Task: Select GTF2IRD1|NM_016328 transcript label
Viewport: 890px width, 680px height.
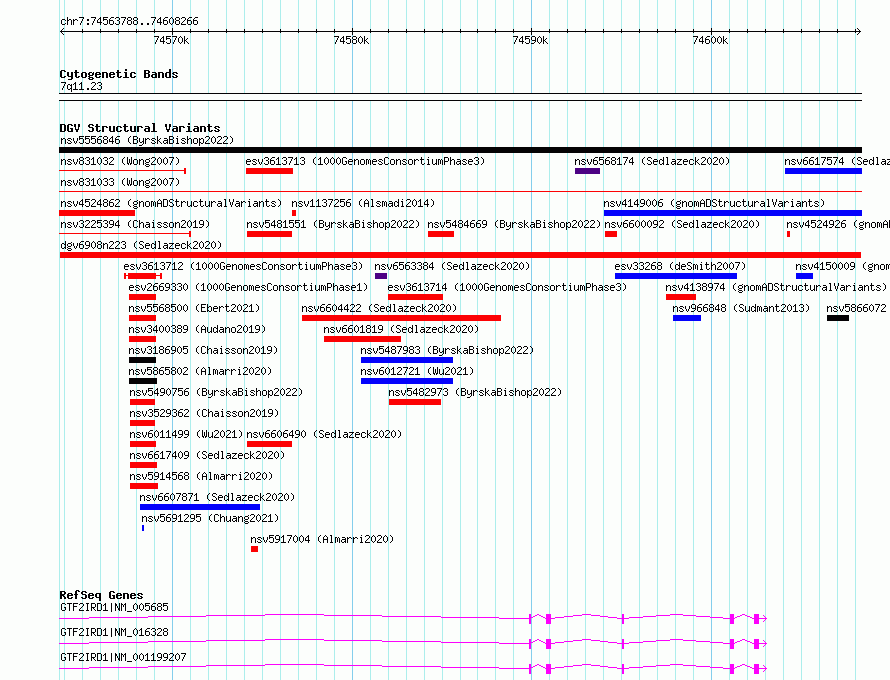Action: click(114, 632)
